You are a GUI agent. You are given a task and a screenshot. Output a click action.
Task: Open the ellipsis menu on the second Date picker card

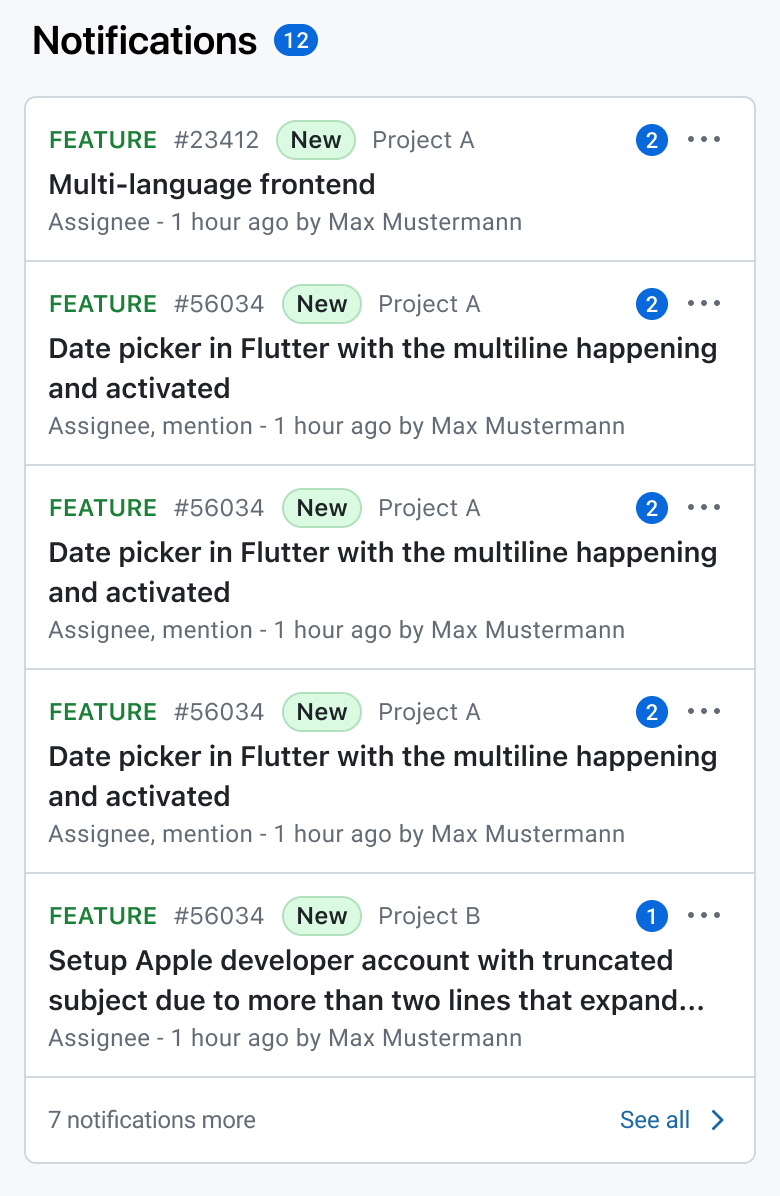click(704, 507)
